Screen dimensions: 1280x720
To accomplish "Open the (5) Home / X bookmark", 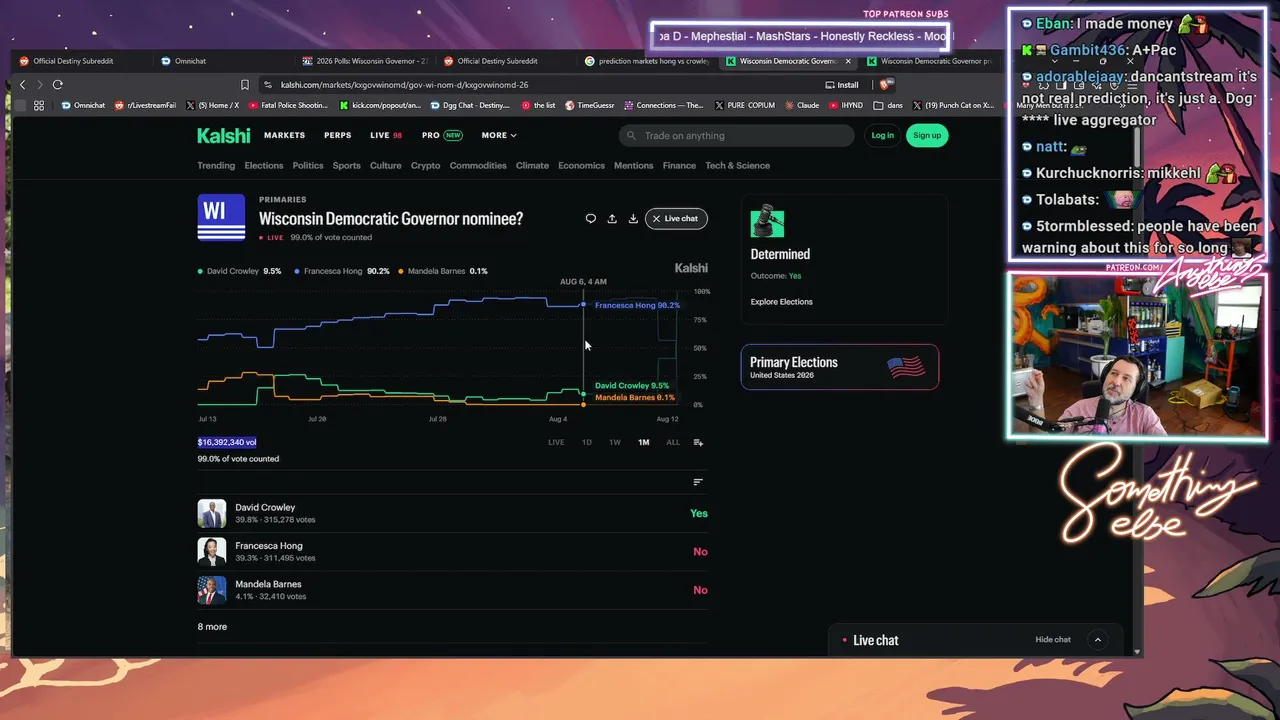I will pyautogui.click(x=212, y=105).
